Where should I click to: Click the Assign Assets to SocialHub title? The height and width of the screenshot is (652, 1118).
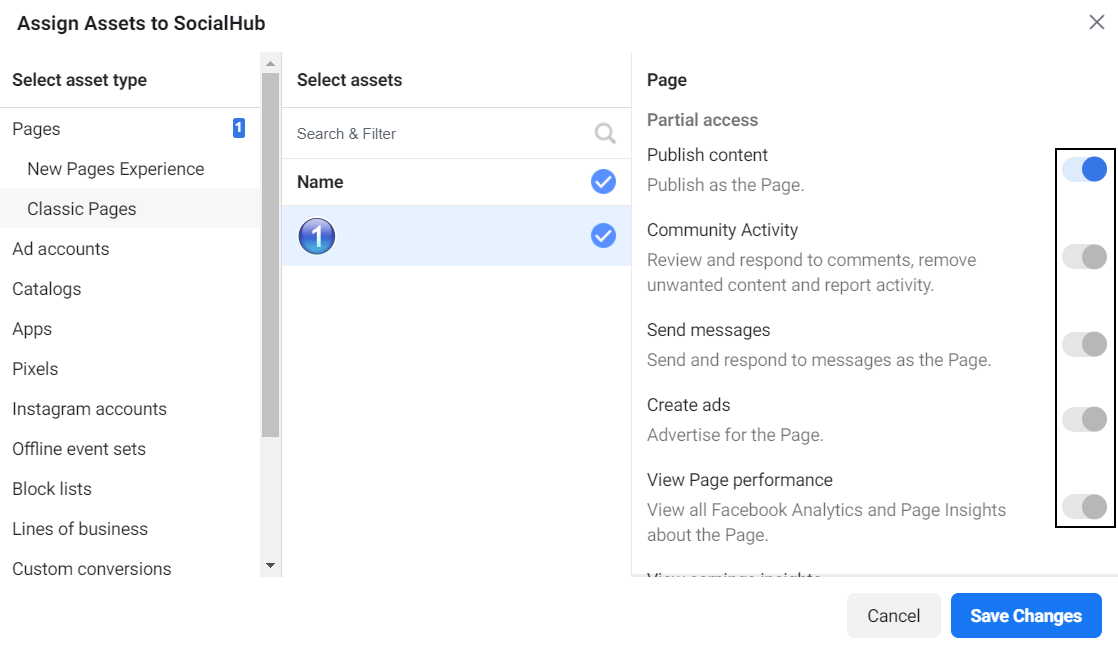141,23
